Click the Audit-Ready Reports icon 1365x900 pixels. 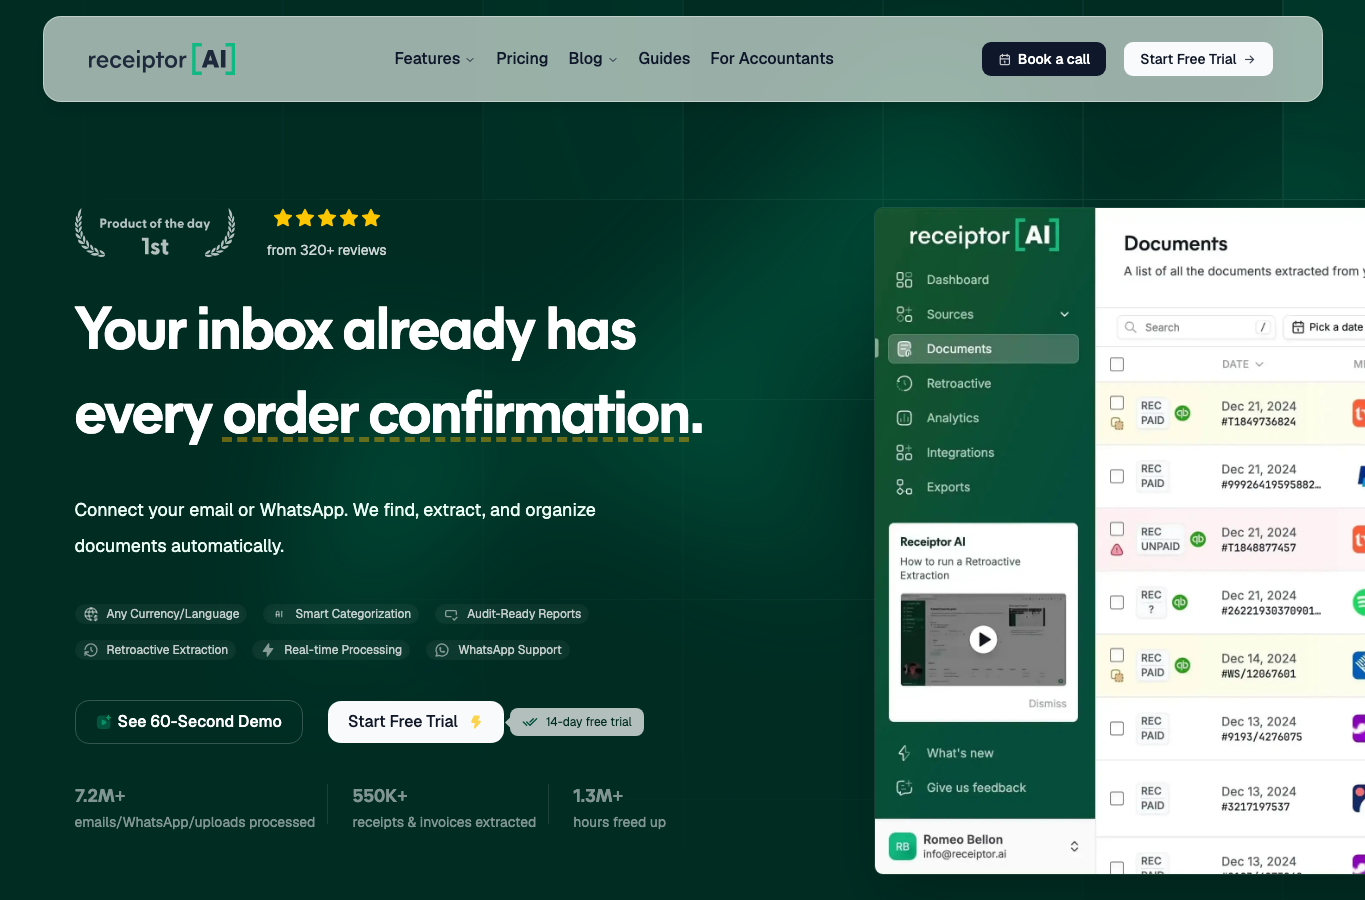[451, 614]
